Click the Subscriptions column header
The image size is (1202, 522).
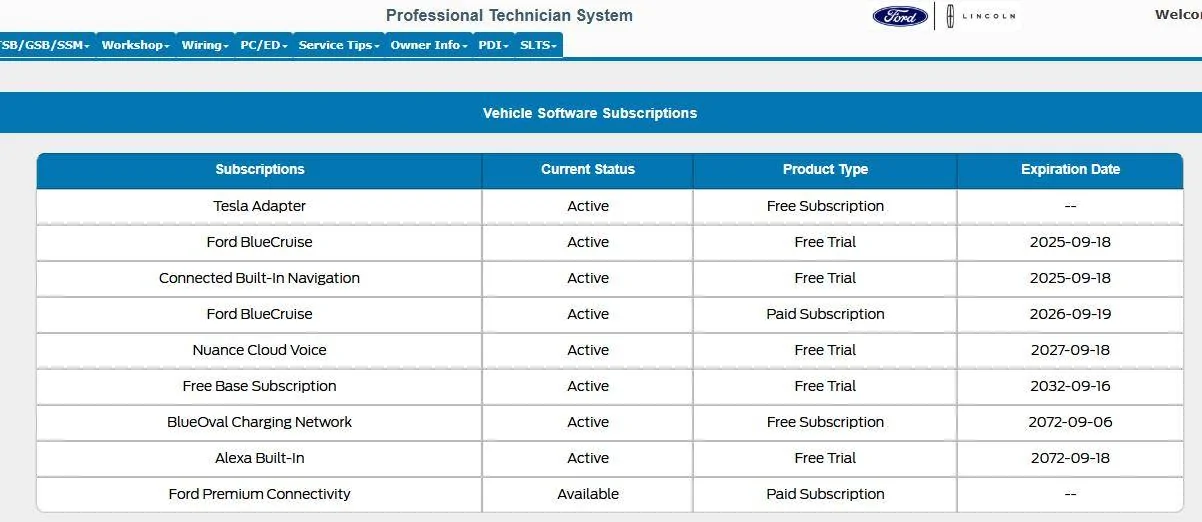260,170
